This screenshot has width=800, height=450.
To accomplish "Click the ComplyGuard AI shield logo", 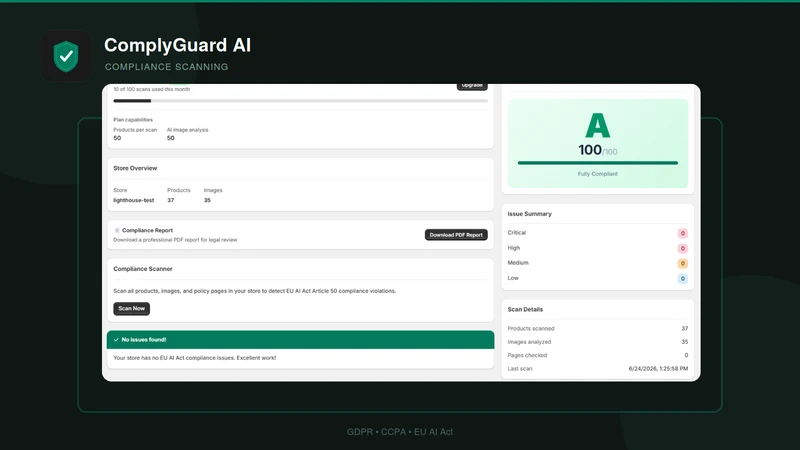I will (66, 56).
